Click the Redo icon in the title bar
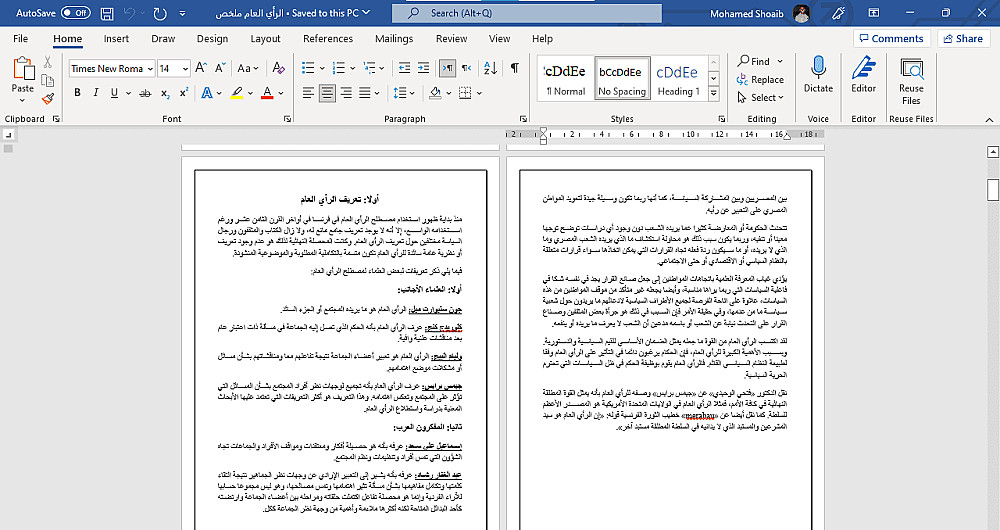Viewport: 1000px width, 530px height. click(160, 13)
